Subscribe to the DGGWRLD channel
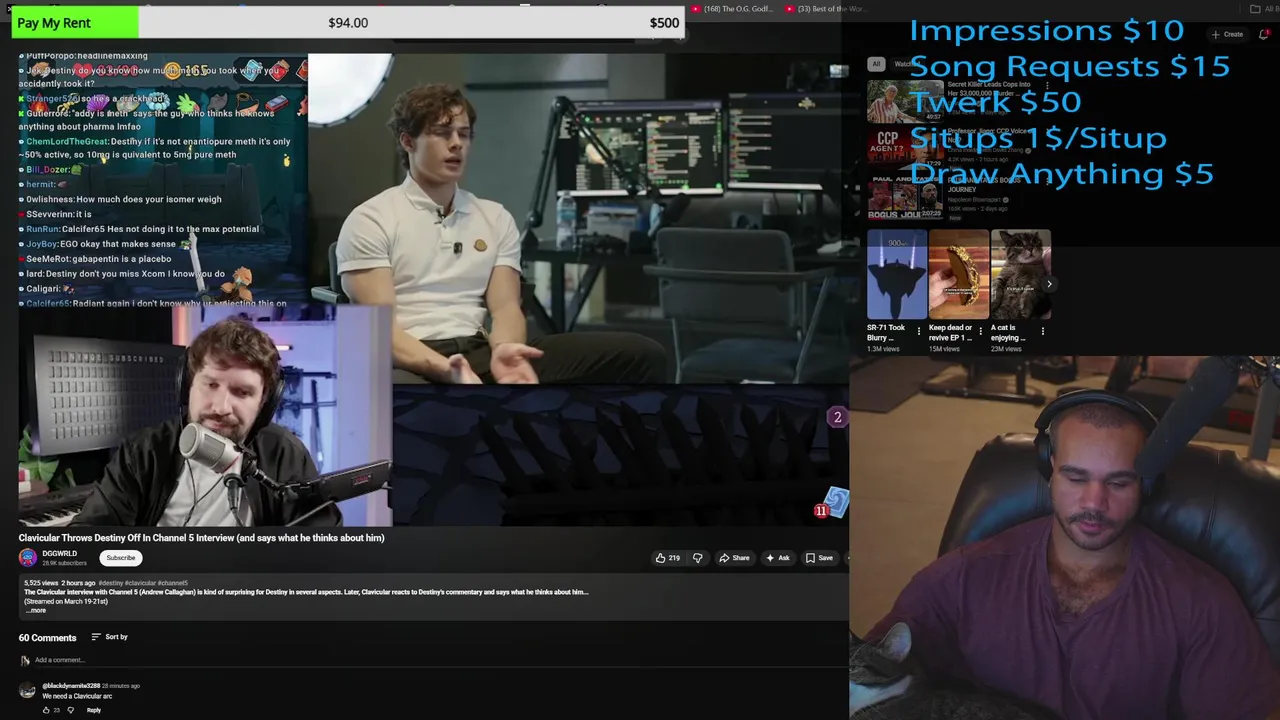The height and width of the screenshot is (720, 1280). coord(121,558)
